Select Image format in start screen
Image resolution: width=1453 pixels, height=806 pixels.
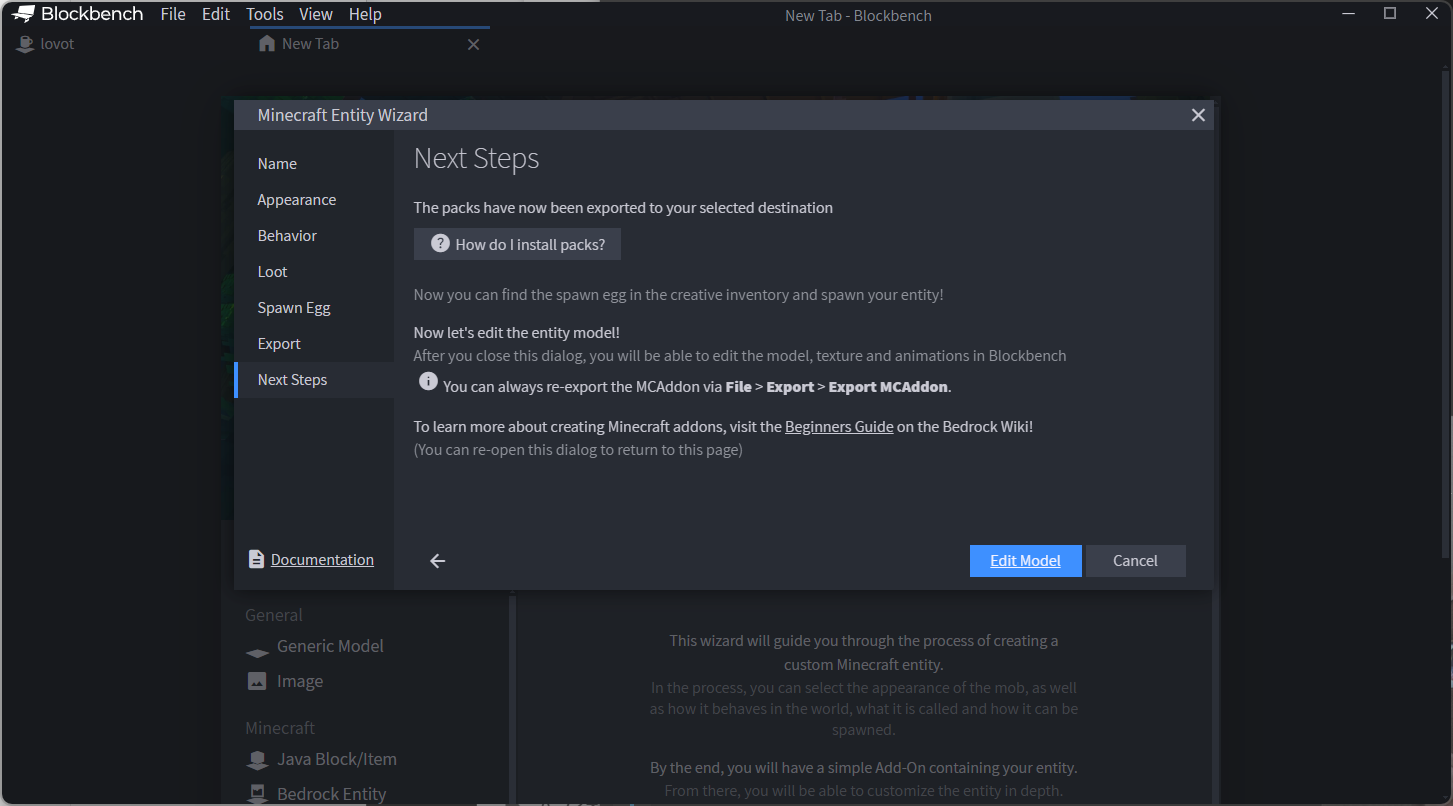point(300,681)
